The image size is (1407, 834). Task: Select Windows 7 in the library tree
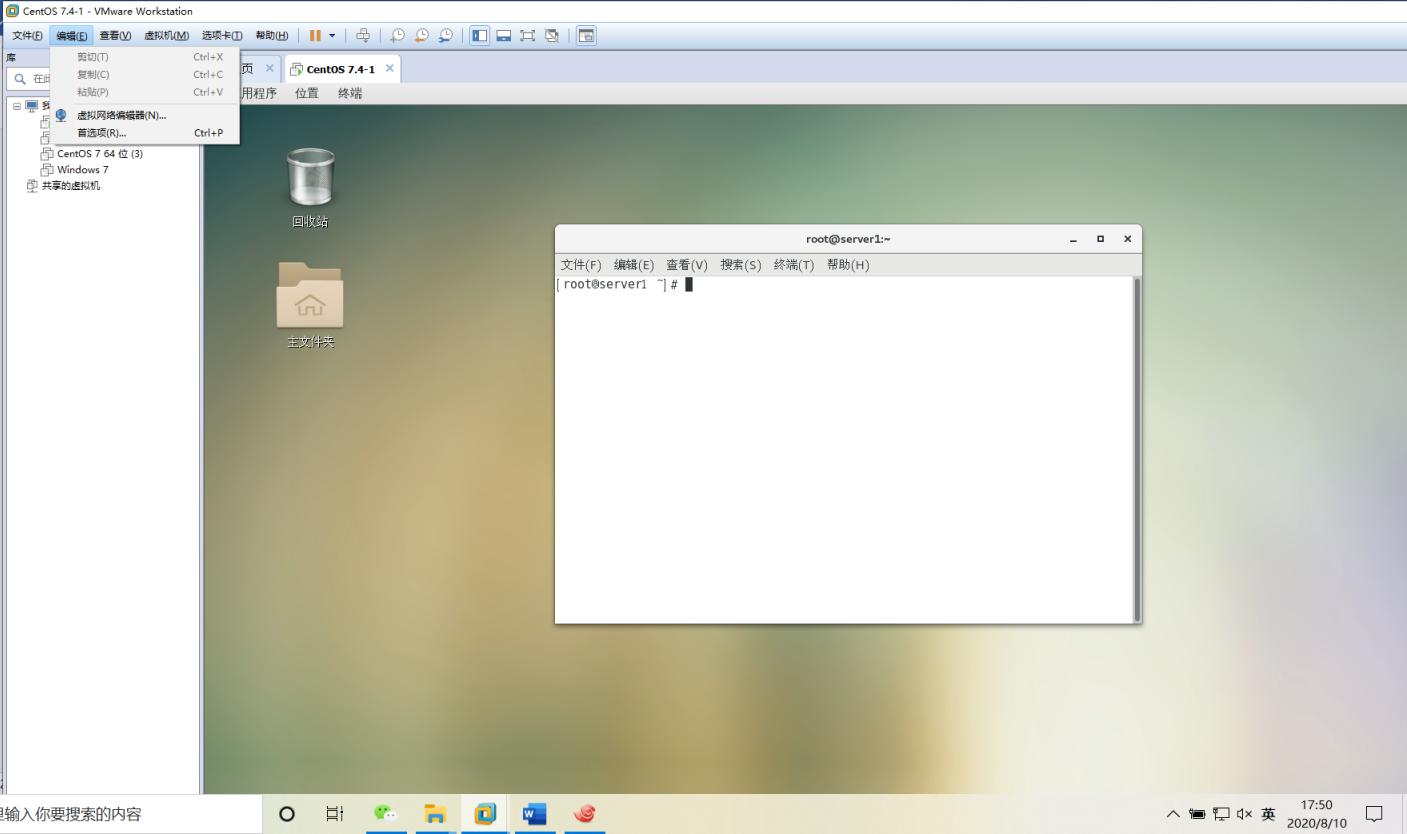click(x=82, y=170)
